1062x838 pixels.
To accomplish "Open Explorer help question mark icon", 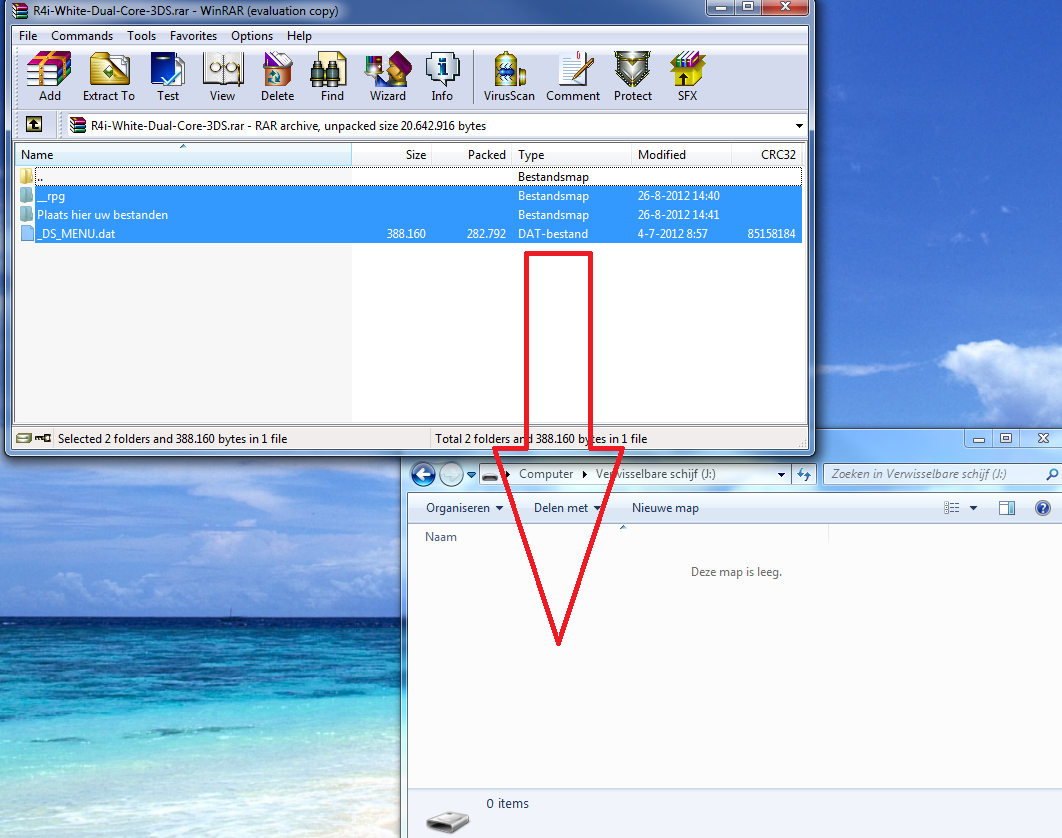I will click(x=1043, y=508).
